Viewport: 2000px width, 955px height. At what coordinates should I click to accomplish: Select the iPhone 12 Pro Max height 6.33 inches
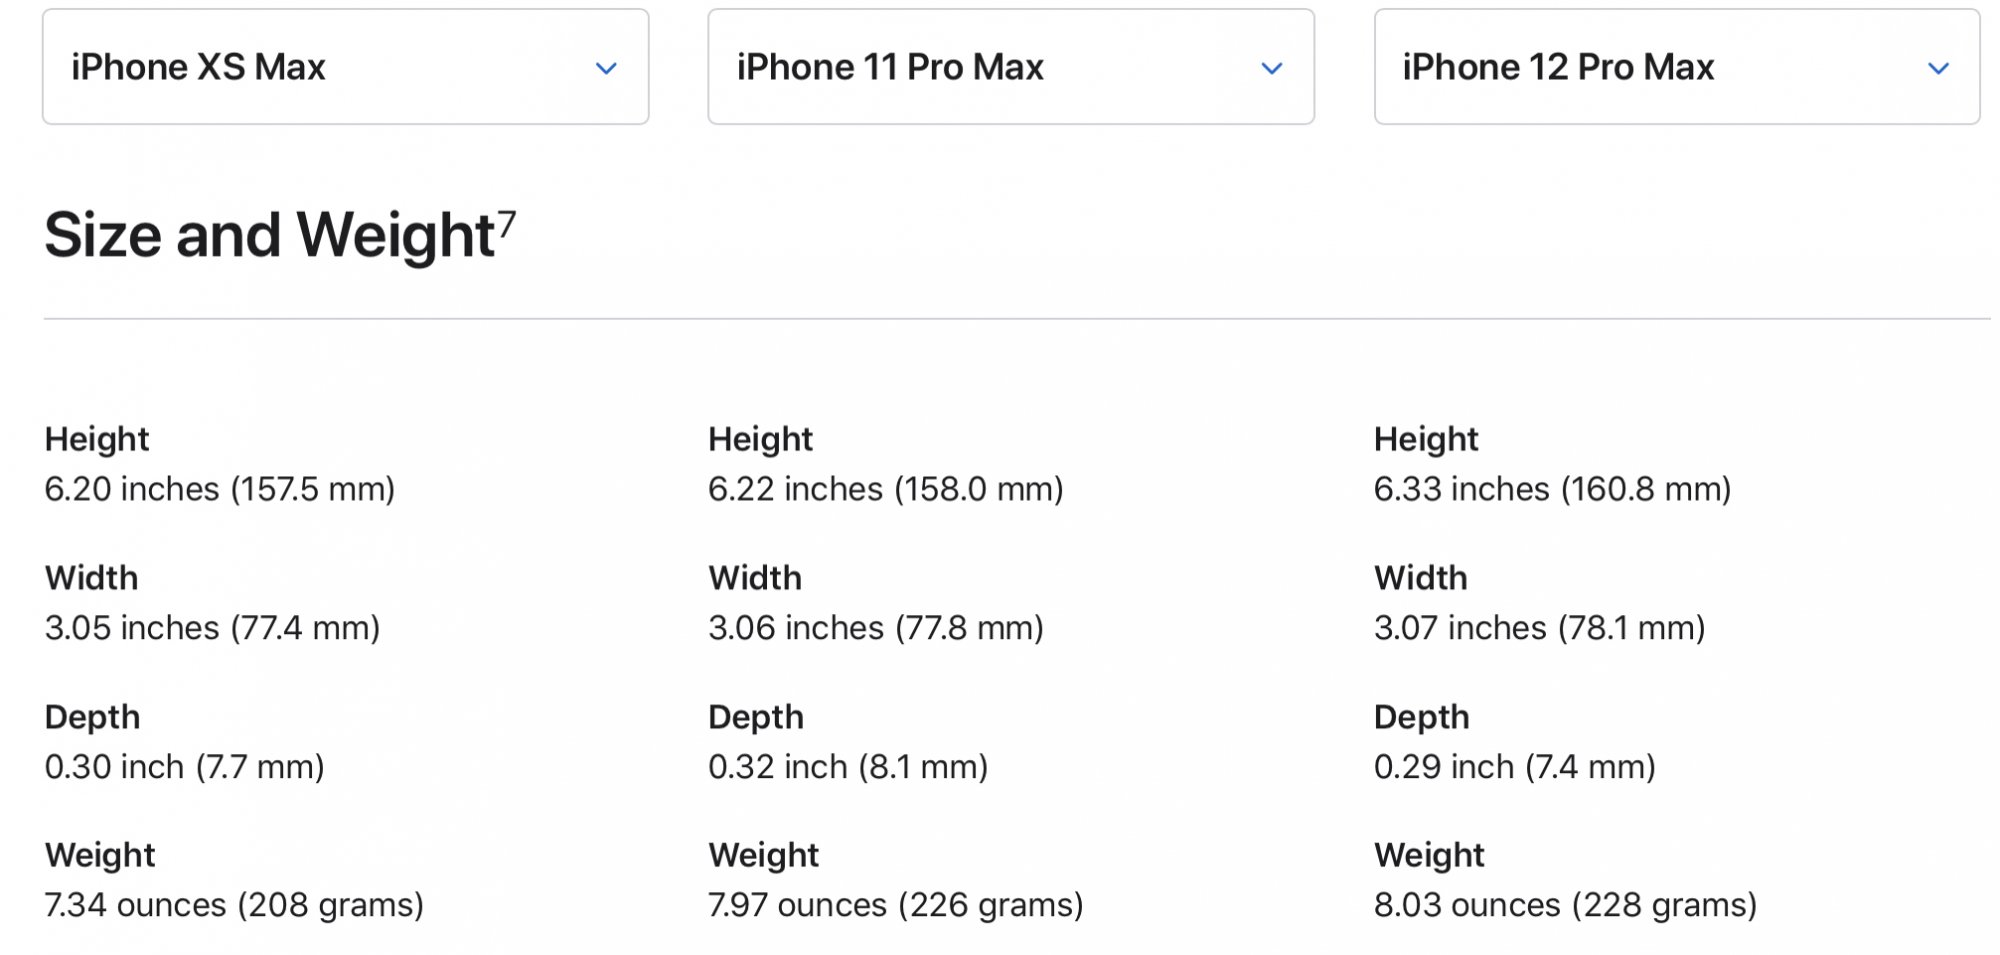pyautogui.click(x=1552, y=489)
